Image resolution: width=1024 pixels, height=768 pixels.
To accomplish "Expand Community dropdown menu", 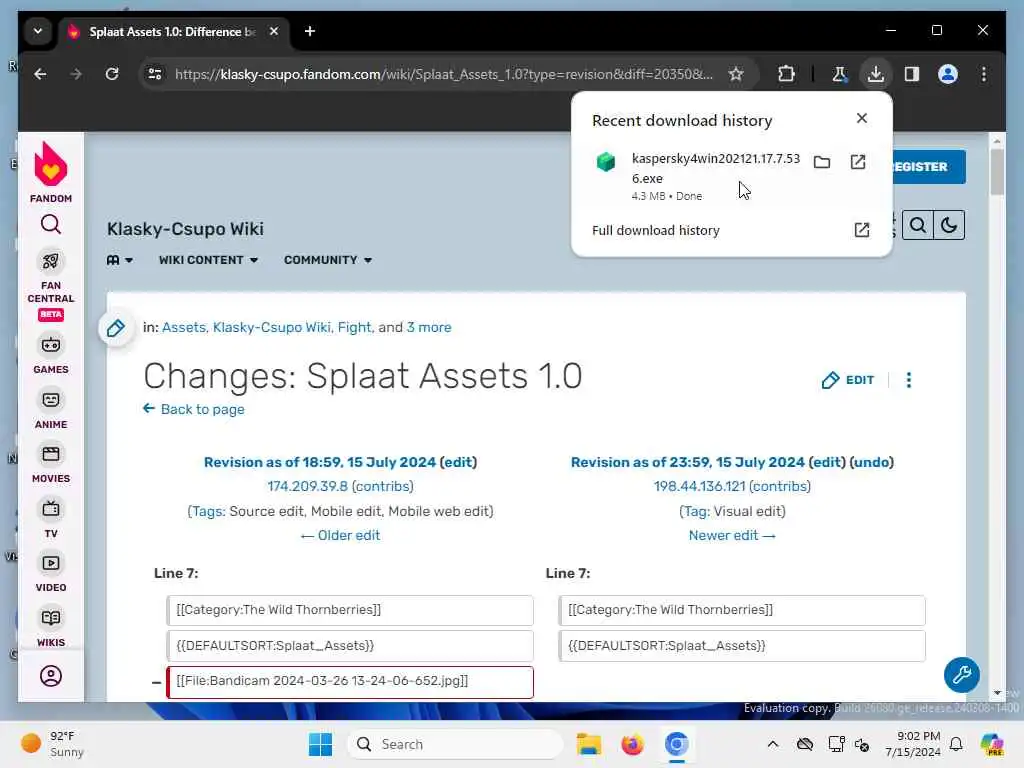I will [x=328, y=260].
